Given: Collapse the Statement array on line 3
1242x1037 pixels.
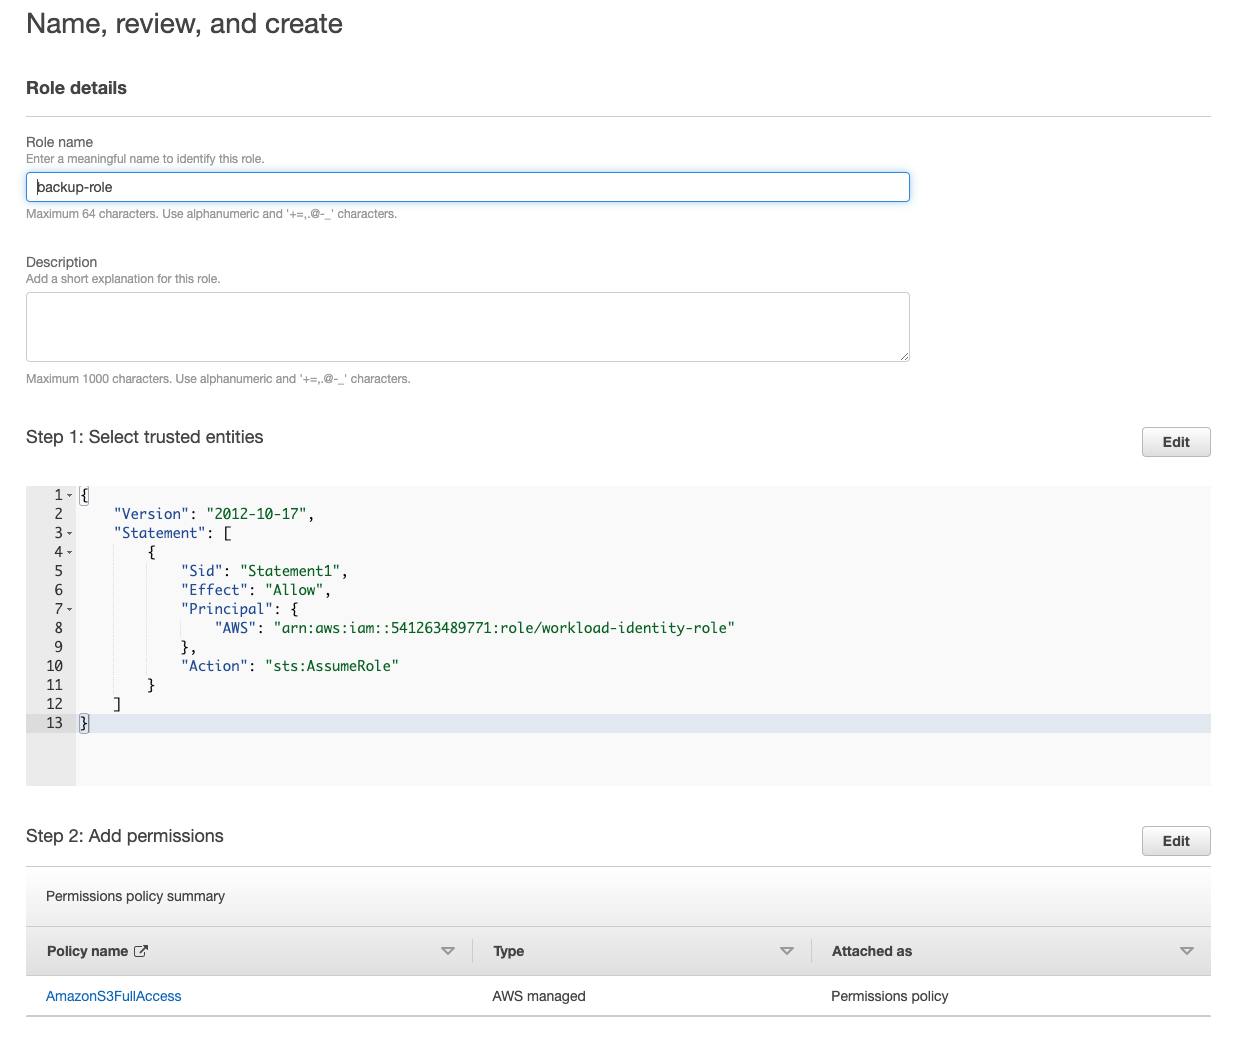Looking at the screenshot, I should [x=70, y=533].
